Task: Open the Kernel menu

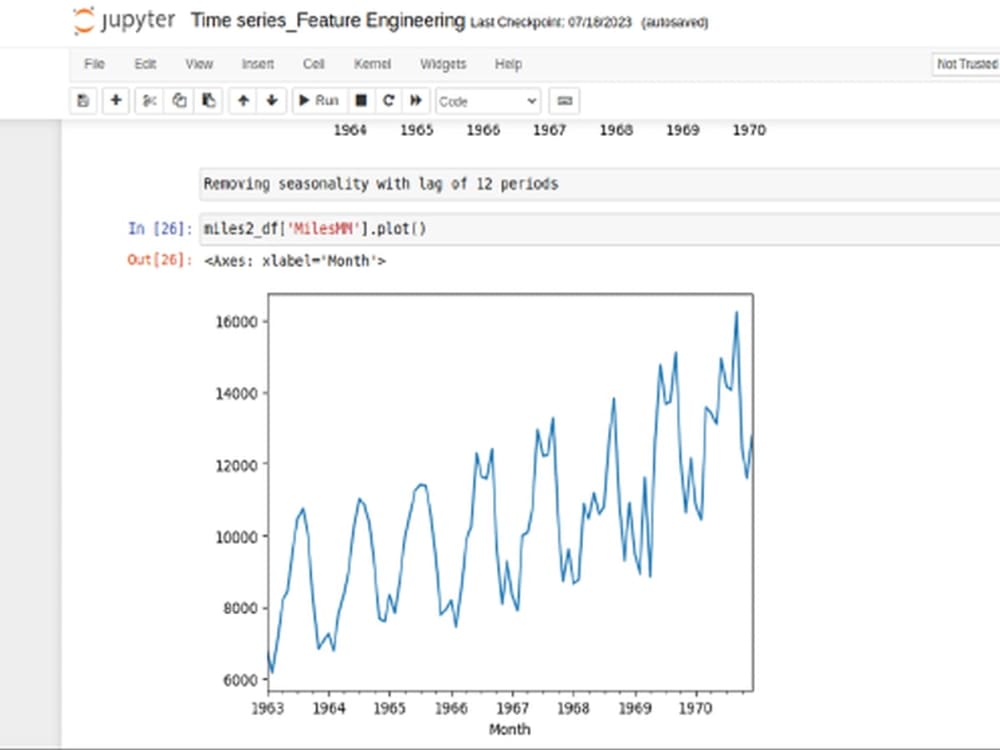Action: point(372,64)
